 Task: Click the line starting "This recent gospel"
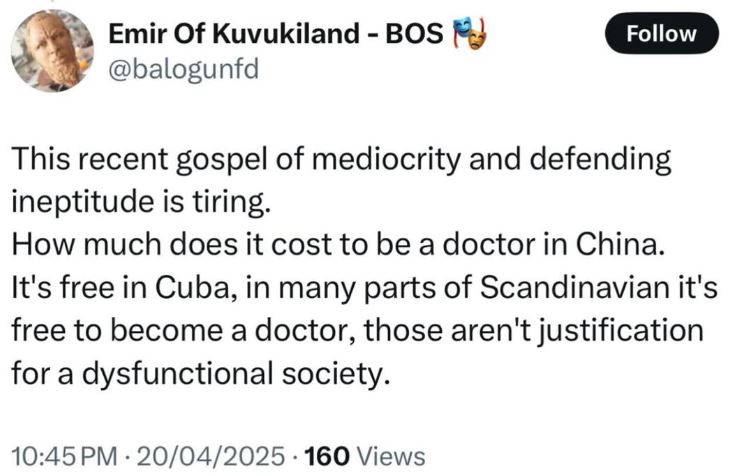(x=340, y=162)
